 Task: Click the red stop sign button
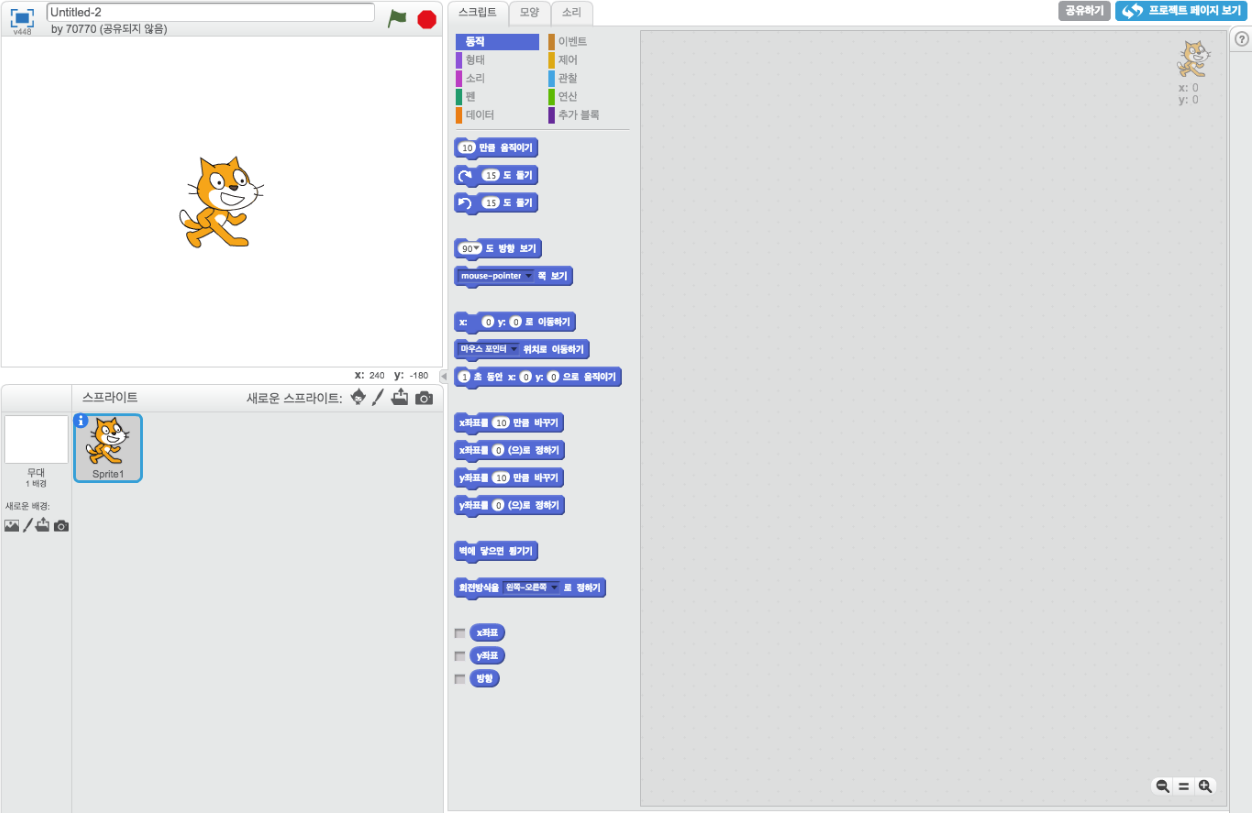[427, 19]
